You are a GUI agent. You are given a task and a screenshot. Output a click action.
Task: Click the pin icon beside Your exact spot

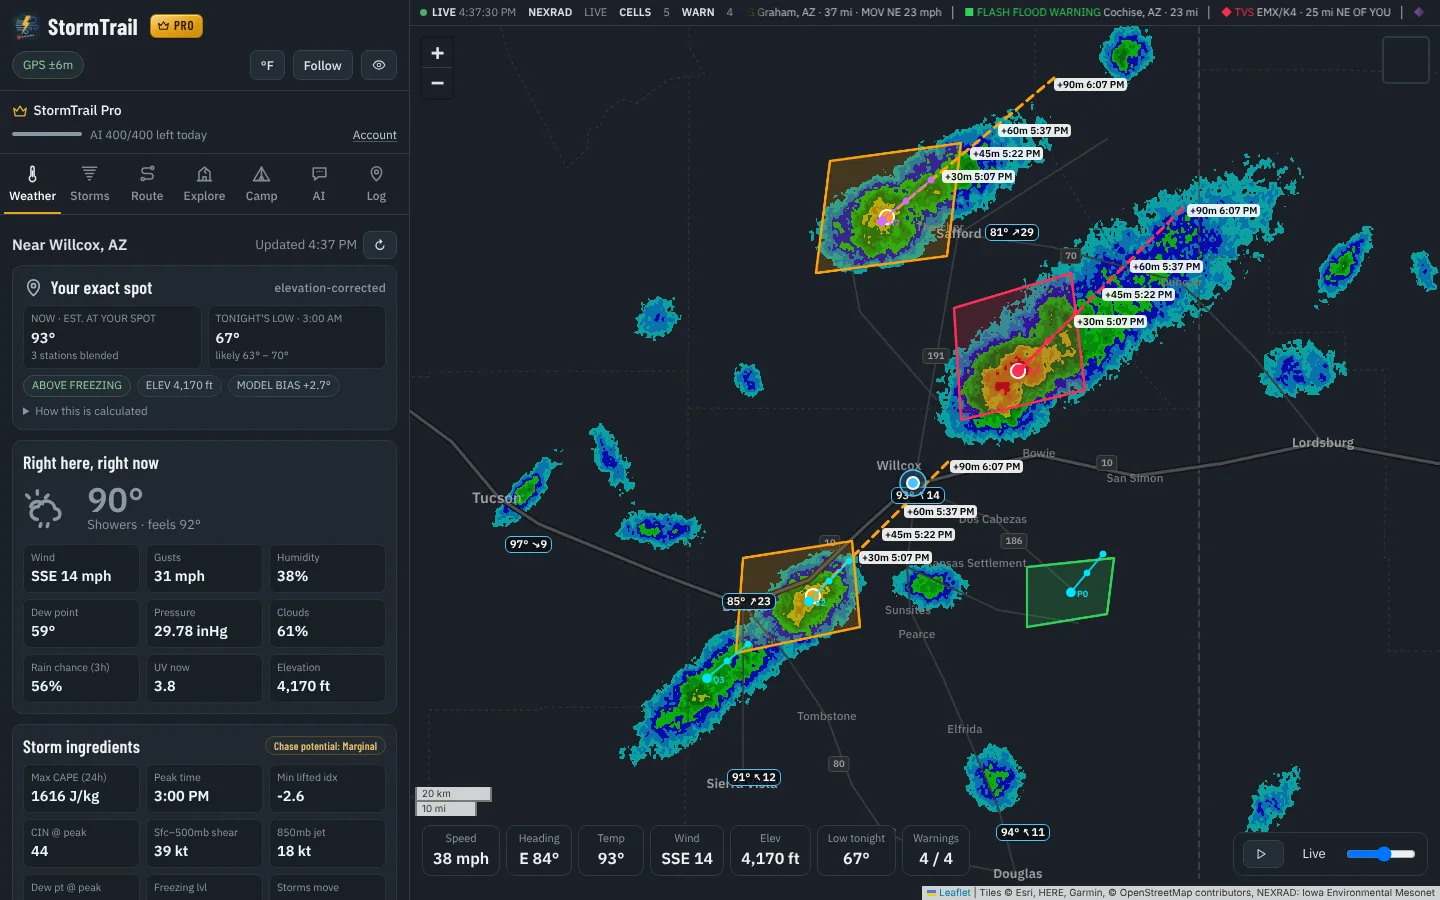(33, 288)
